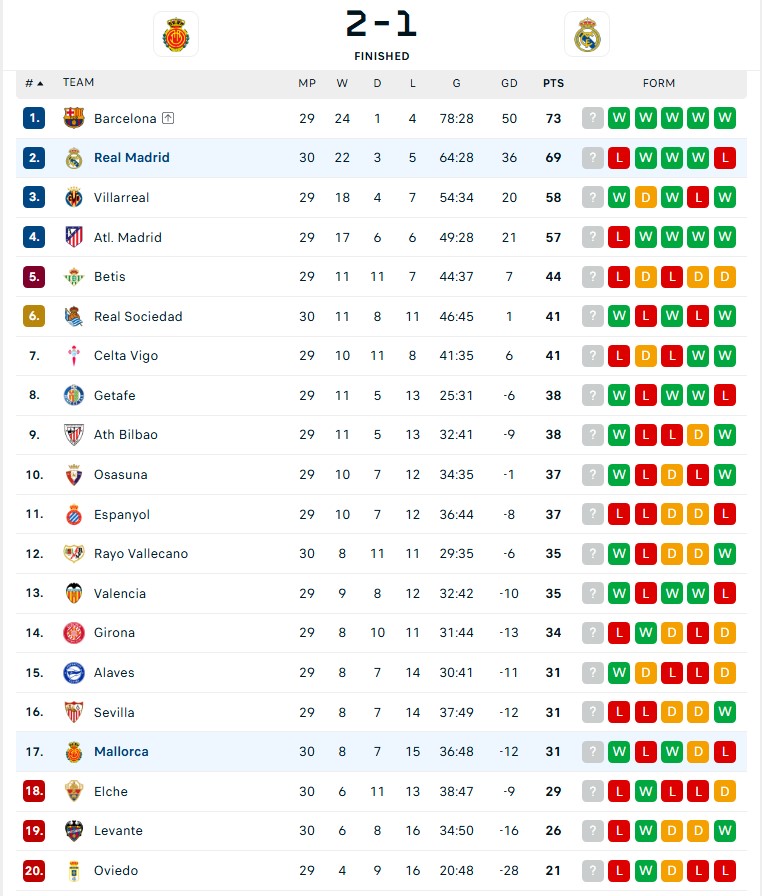Image resolution: width=762 pixels, height=896 pixels.
Task: Open the Real Madrid team link
Action: click(x=132, y=158)
